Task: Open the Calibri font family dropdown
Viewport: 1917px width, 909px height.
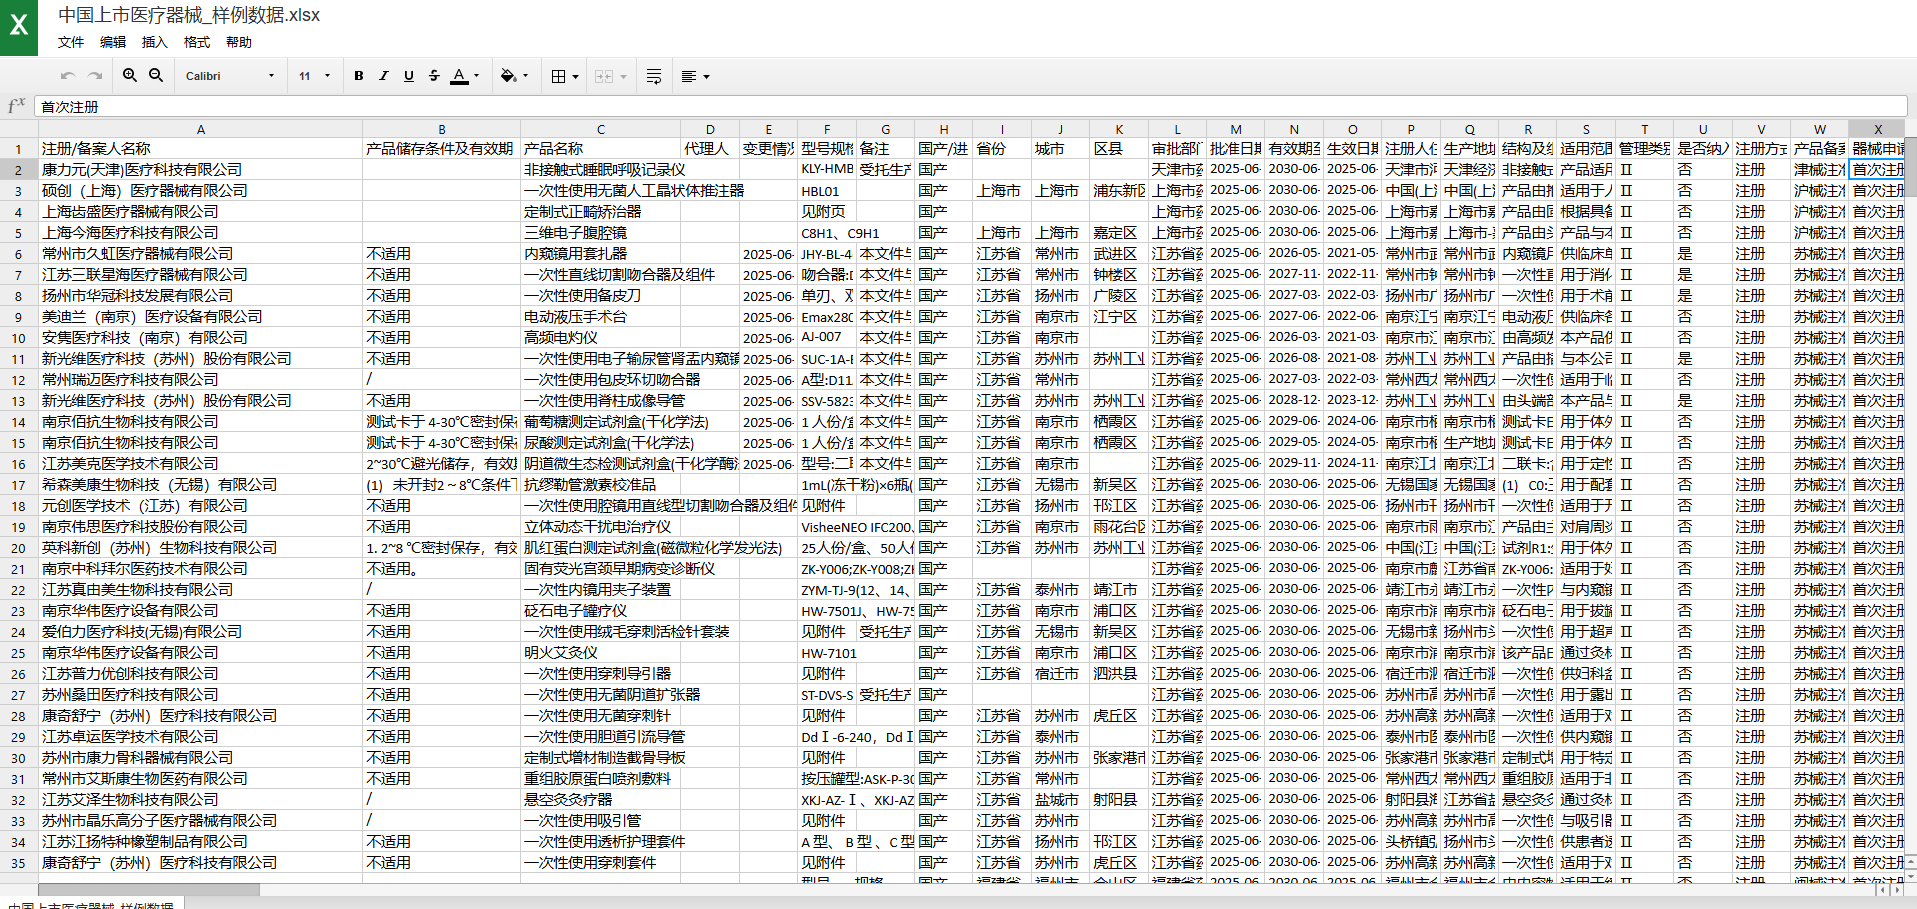Action: [229, 76]
